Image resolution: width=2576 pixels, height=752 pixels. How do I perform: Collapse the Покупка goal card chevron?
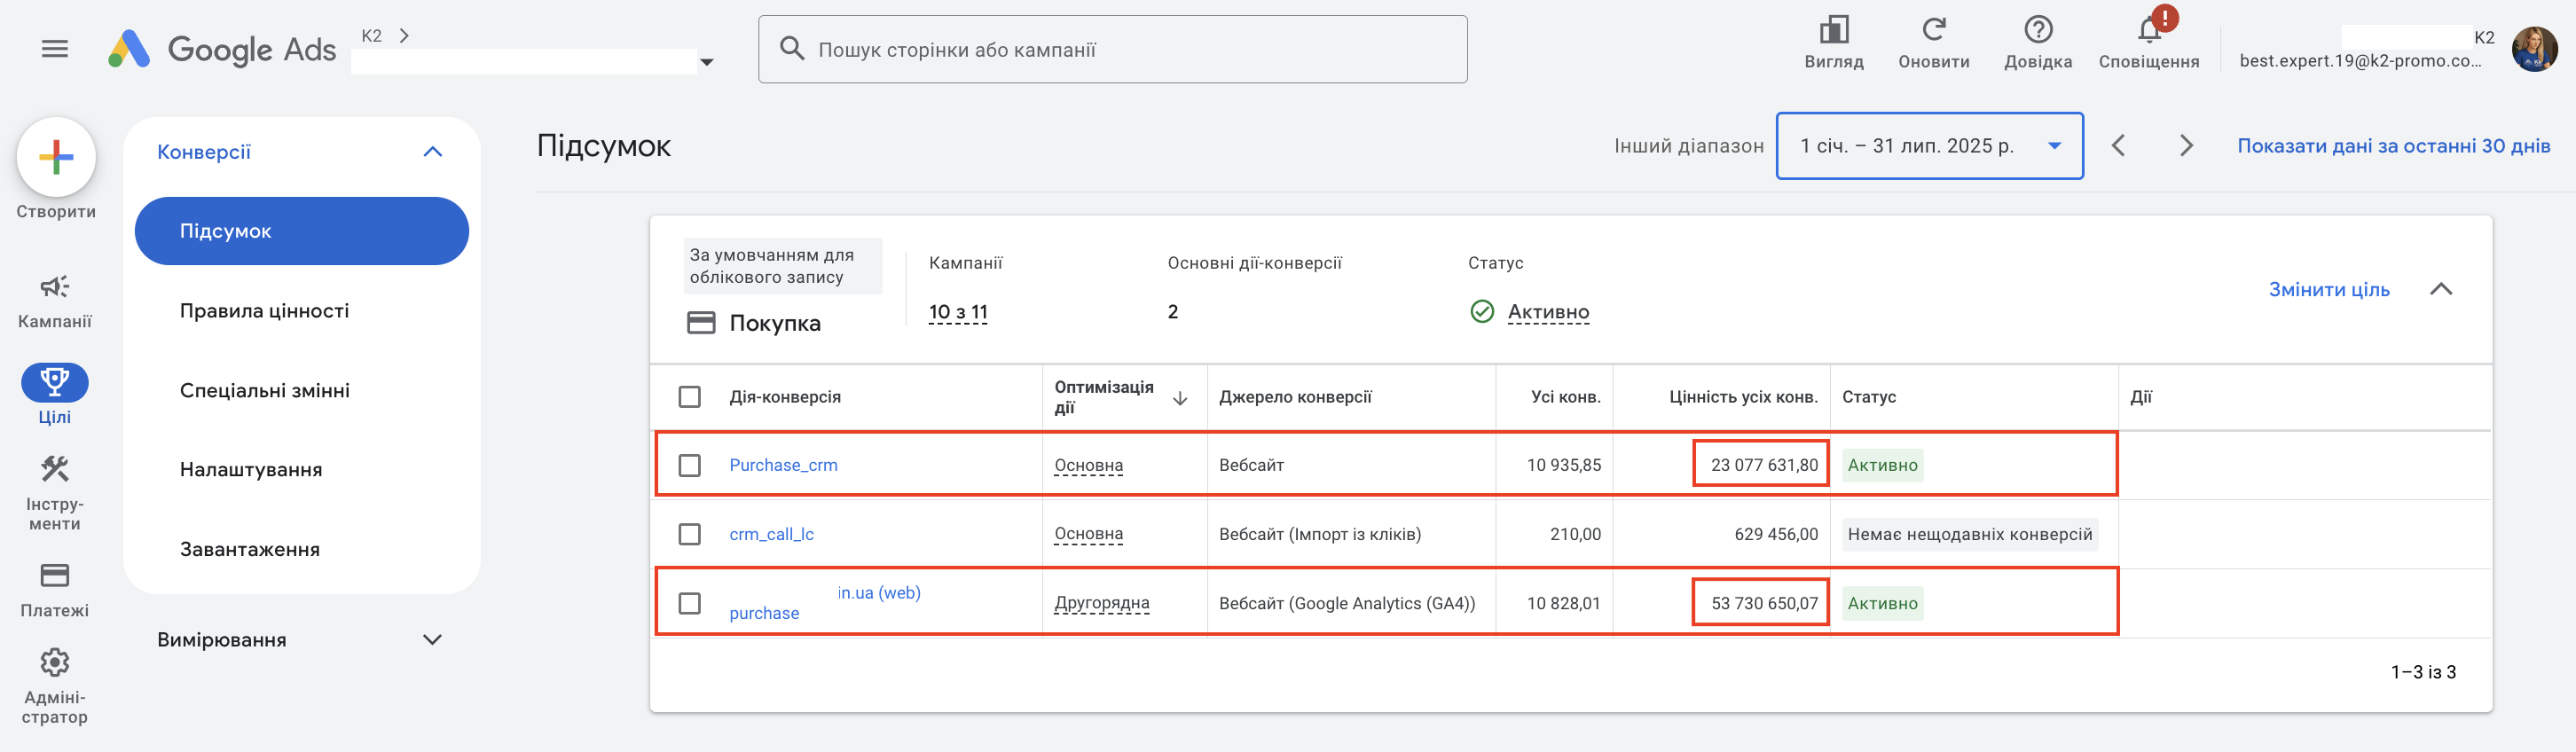(x=2441, y=289)
